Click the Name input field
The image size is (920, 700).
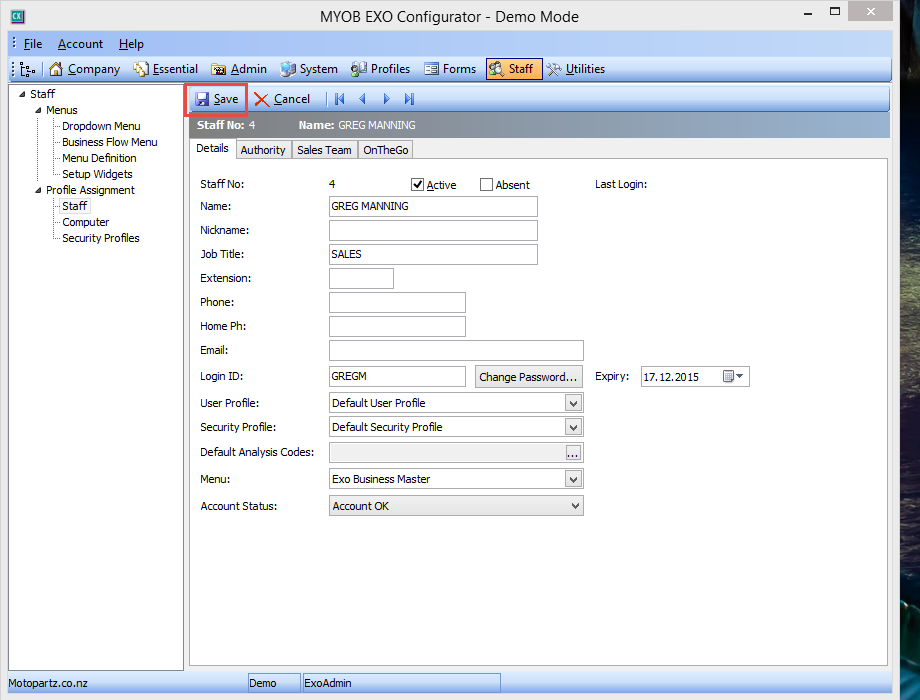[x=433, y=207]
